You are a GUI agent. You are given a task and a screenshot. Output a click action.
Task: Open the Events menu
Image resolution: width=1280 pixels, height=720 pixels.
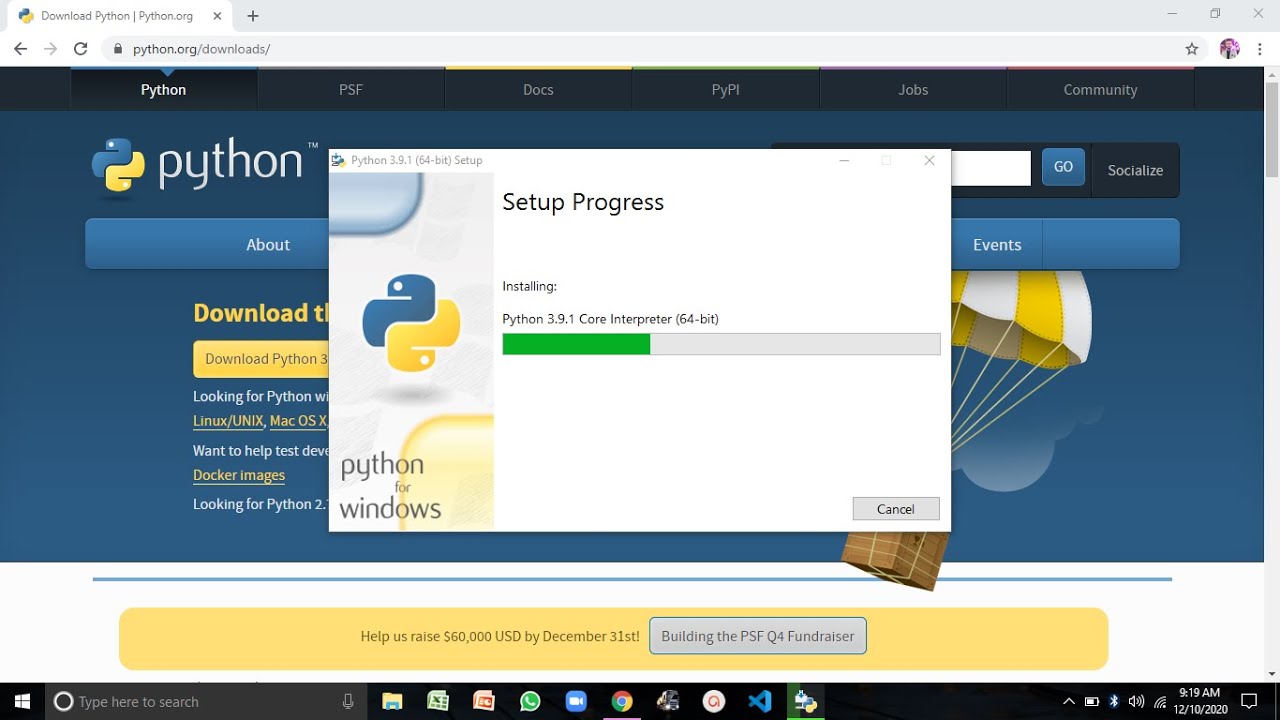[997, 244]
